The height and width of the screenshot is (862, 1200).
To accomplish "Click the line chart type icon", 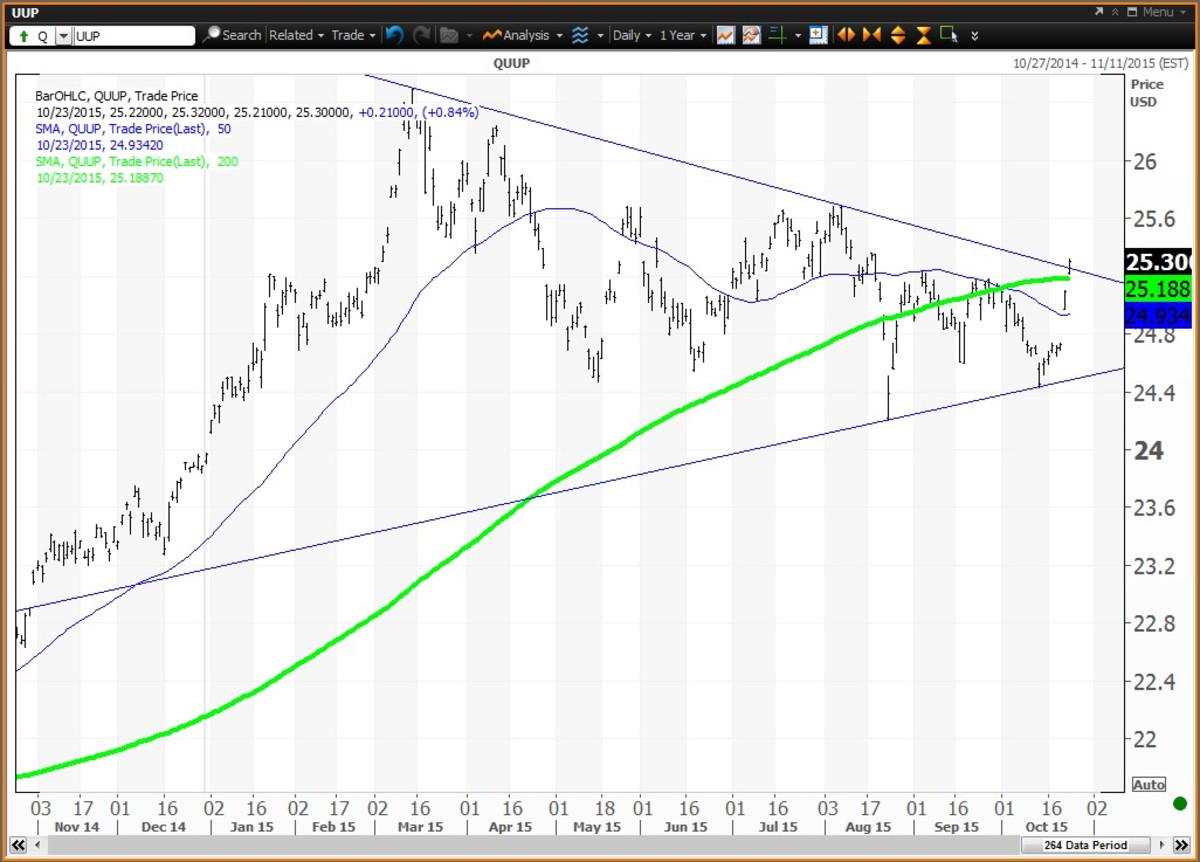I will click(x=725, y=35).
